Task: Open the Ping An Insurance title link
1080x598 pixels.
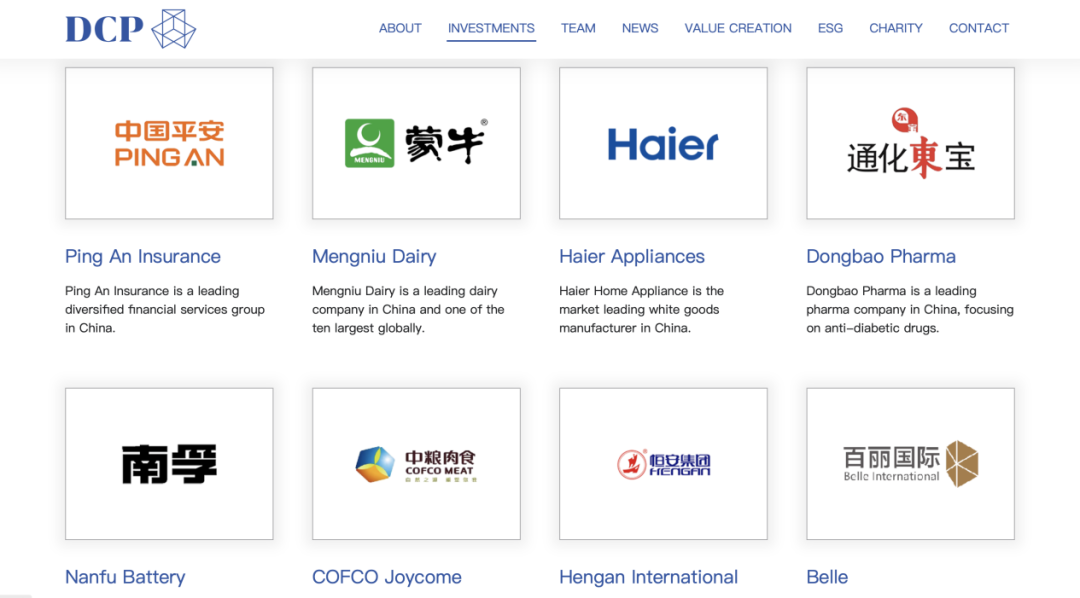Action: [143, 256]
